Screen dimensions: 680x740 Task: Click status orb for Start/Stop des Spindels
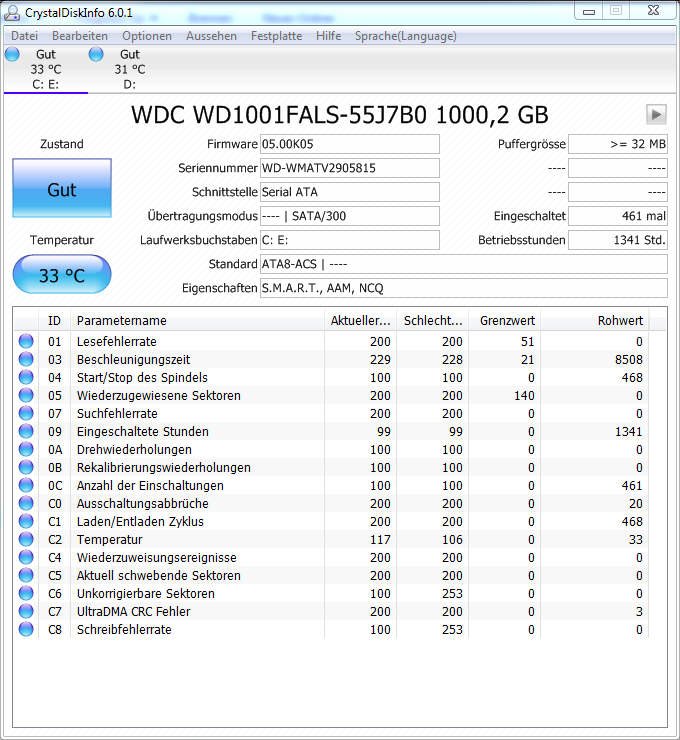point(26,377)
